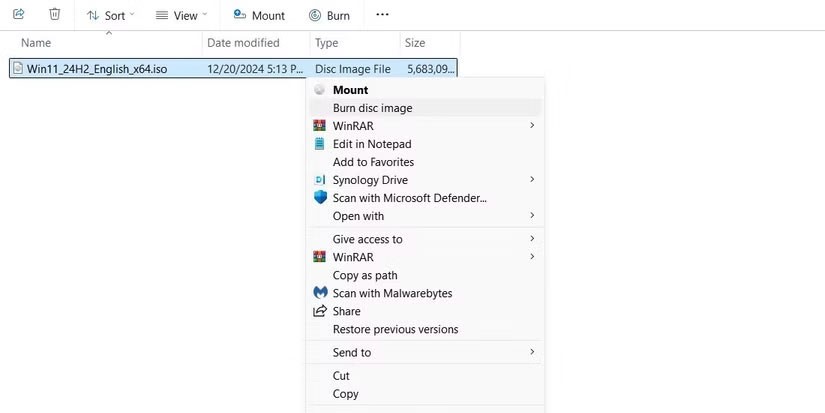
Task: Click the first WinRAR books icon
Action: point(320,126)
